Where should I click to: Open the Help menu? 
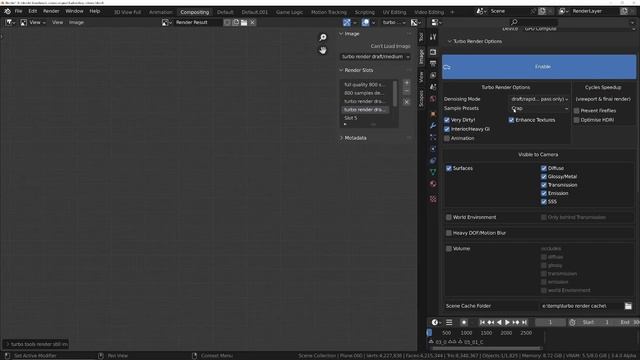[95, 11]
